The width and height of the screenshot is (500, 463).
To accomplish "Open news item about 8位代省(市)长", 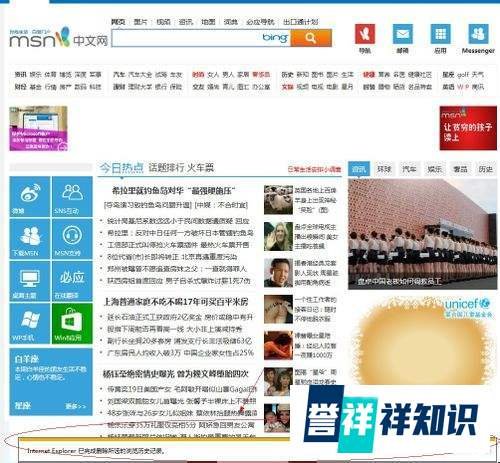I will [172, 257].
